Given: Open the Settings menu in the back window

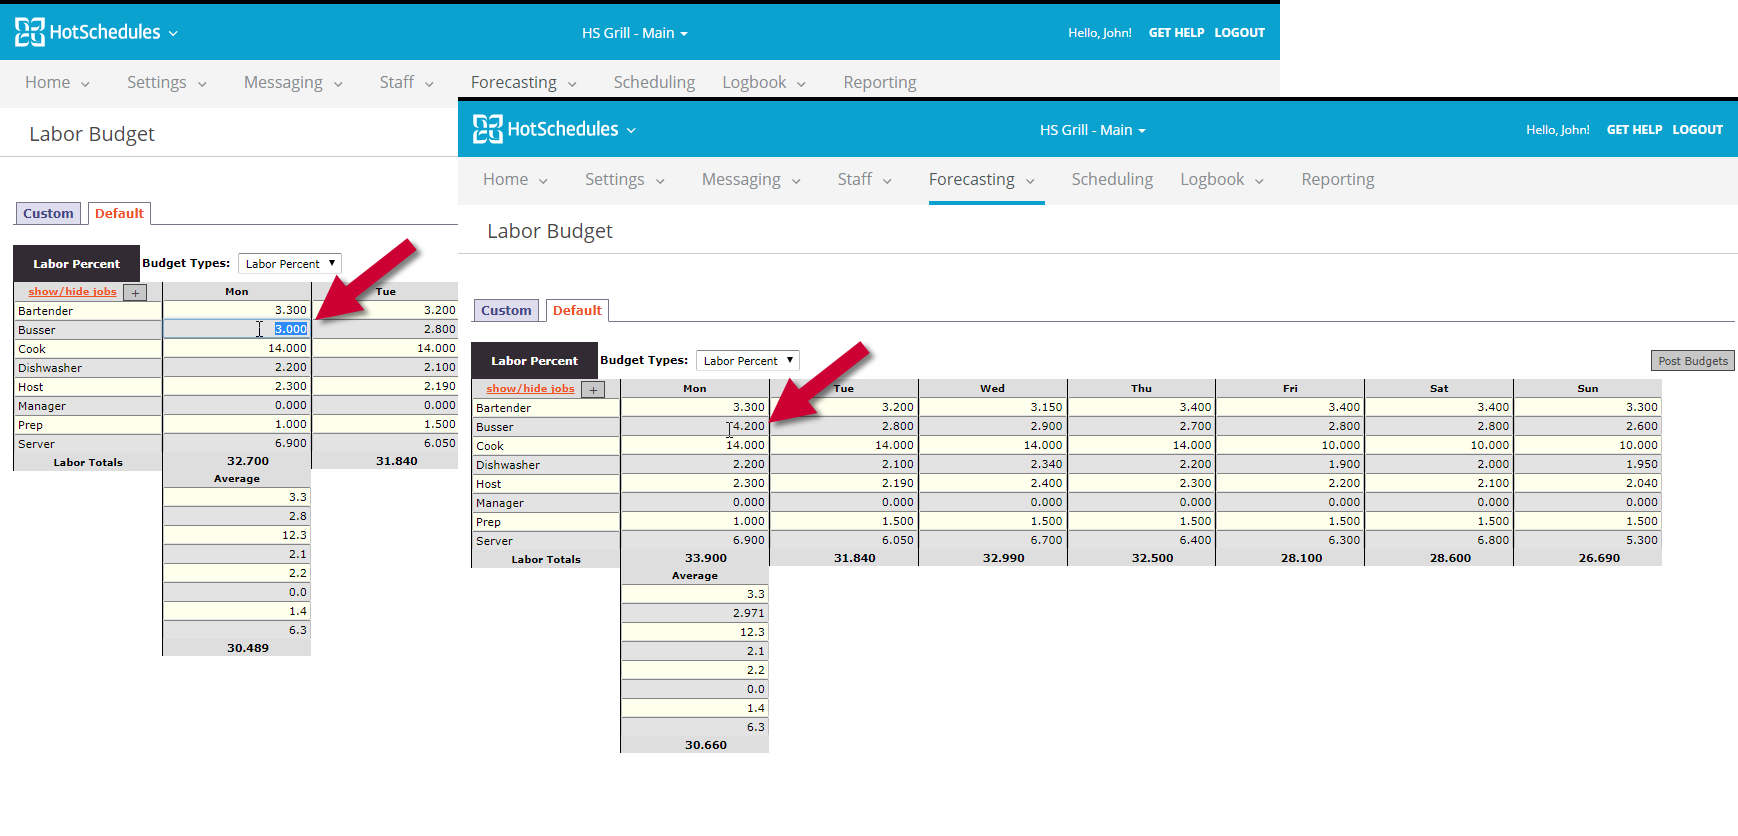Looking at the screenshot, I should (x=167, y=83).
